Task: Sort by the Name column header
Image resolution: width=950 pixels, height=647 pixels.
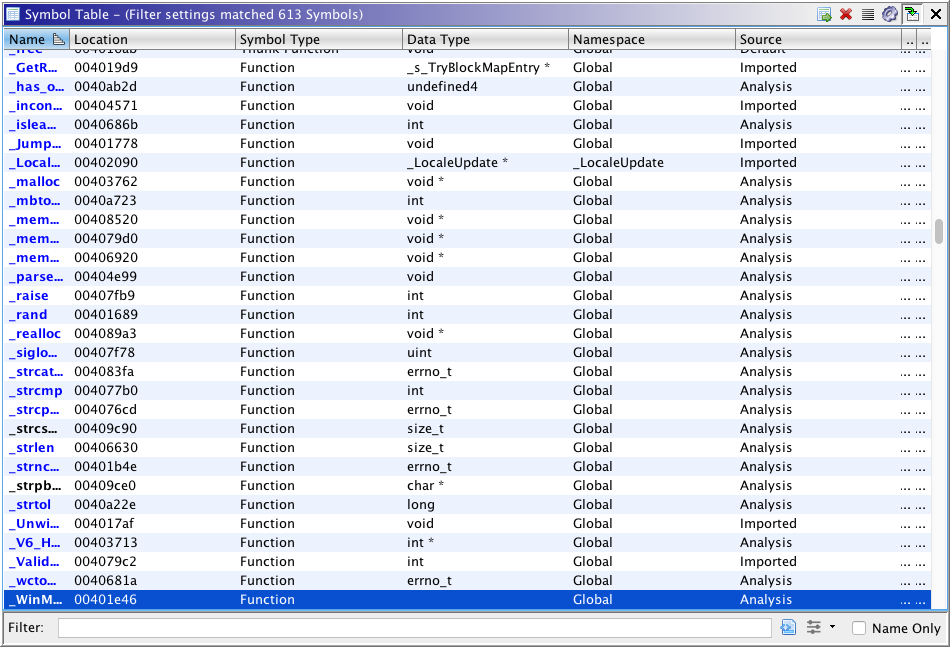Action: (36, 39)
